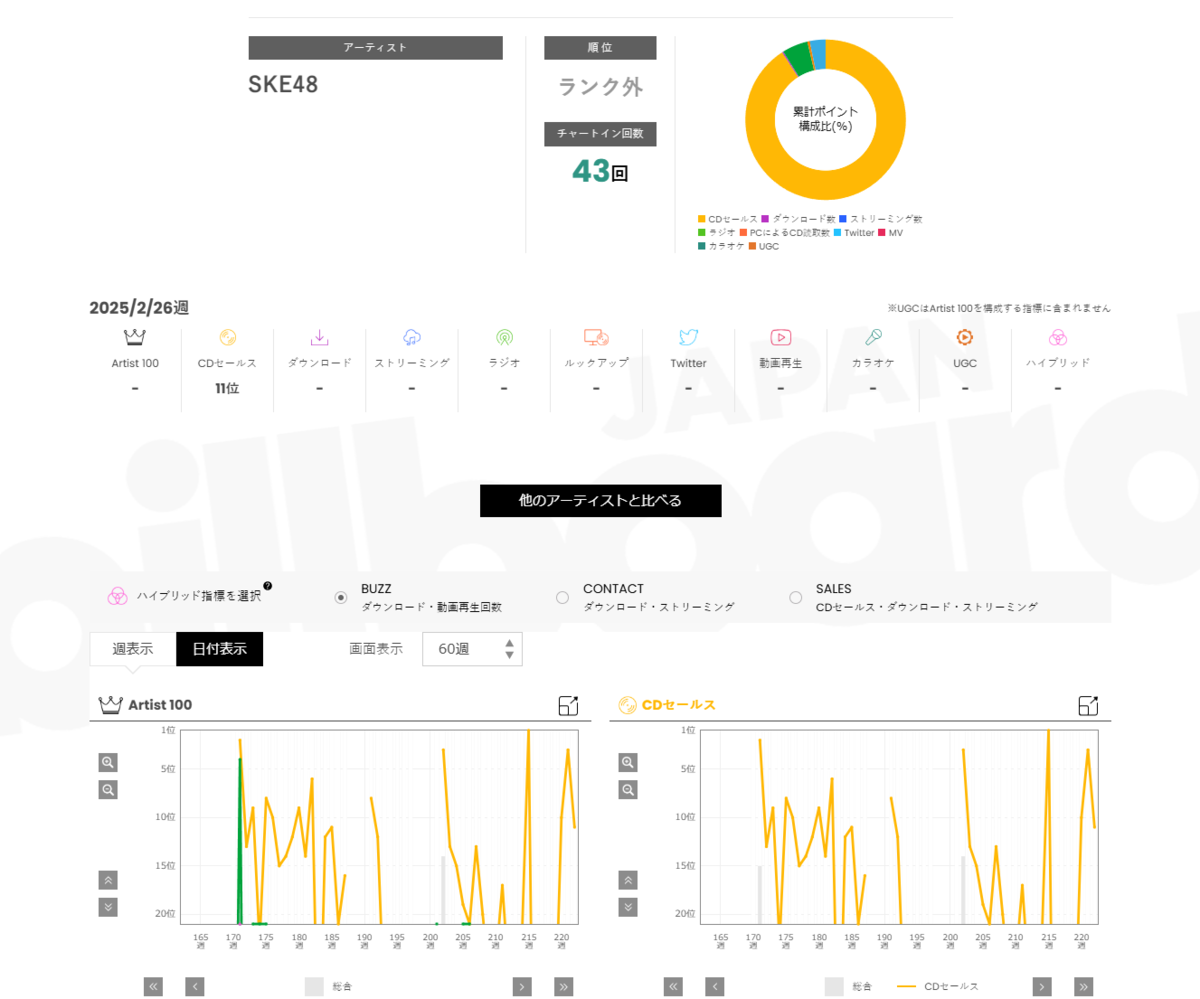Screen dimensions: 1200x999
Task: Click the ルックアップ computer icon
Action: (x=597, y=337)
